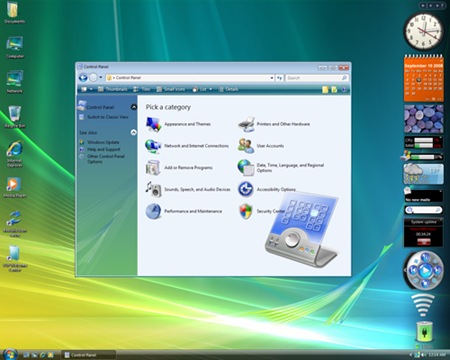Collapse the Control Panel side section
450x360 pixels.
pos(134,107)
